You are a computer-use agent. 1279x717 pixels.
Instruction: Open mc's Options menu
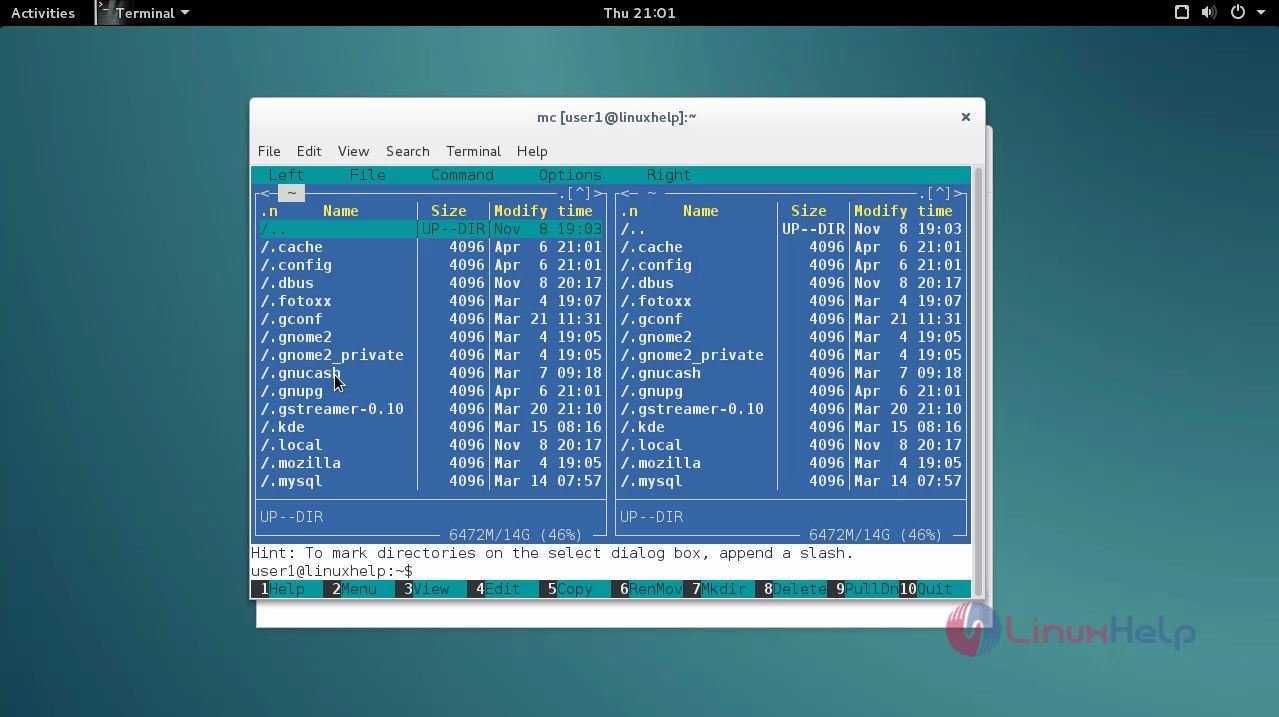click(570, 175)
